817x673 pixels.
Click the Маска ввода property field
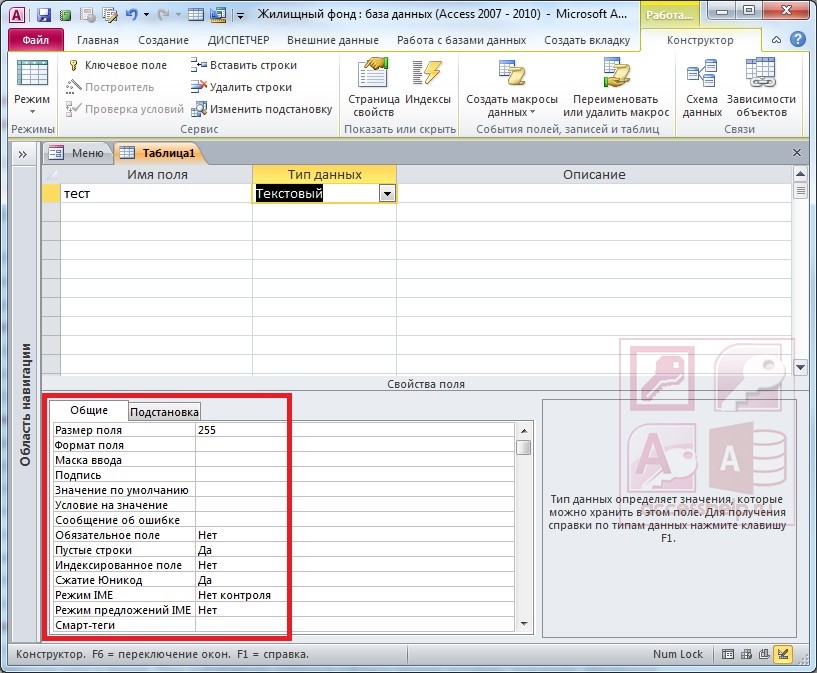pyautogui.click(x=355, y=460)
